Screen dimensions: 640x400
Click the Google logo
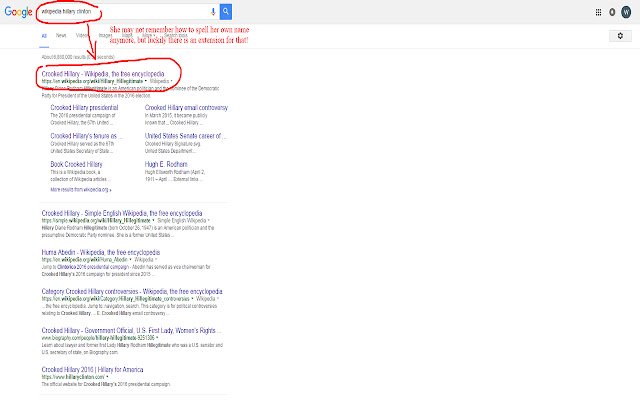(18, 12)
